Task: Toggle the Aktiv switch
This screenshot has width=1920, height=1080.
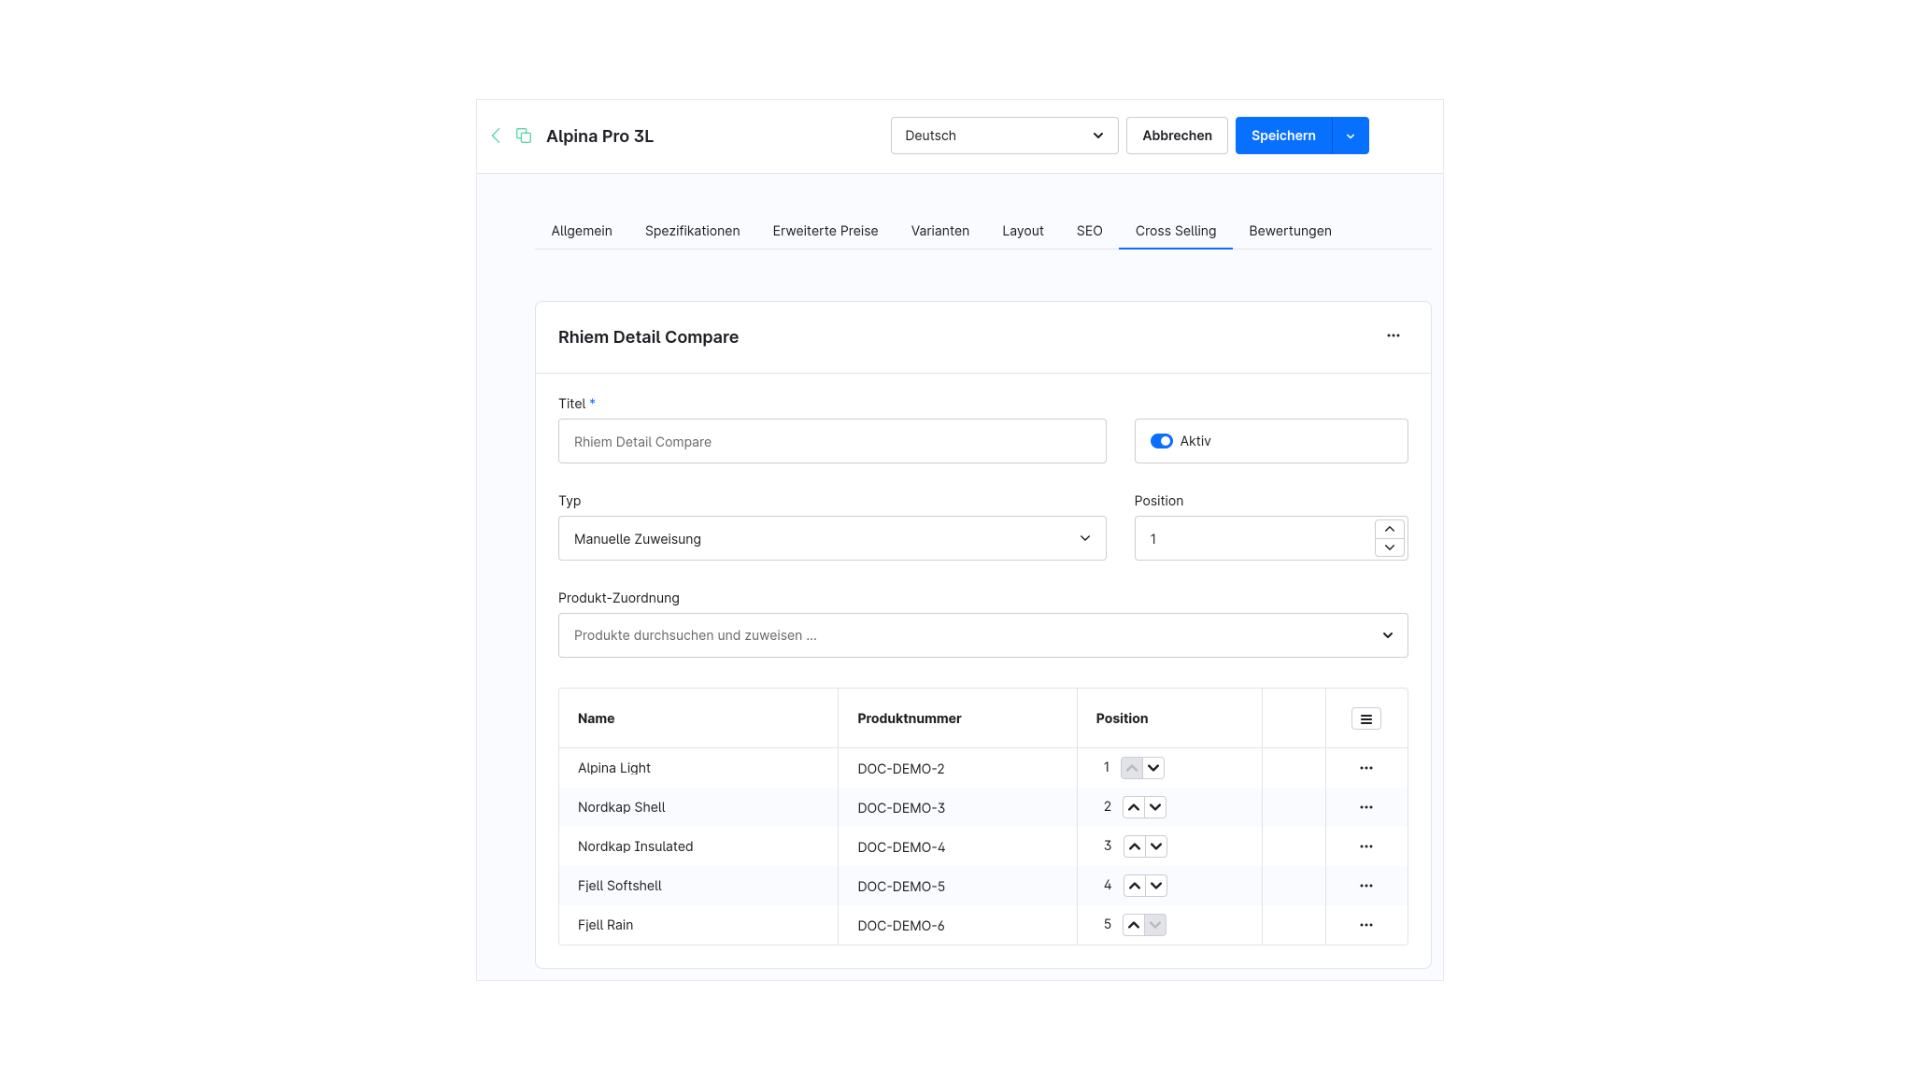Action: pyautogui.click(x=1161, y=441)
